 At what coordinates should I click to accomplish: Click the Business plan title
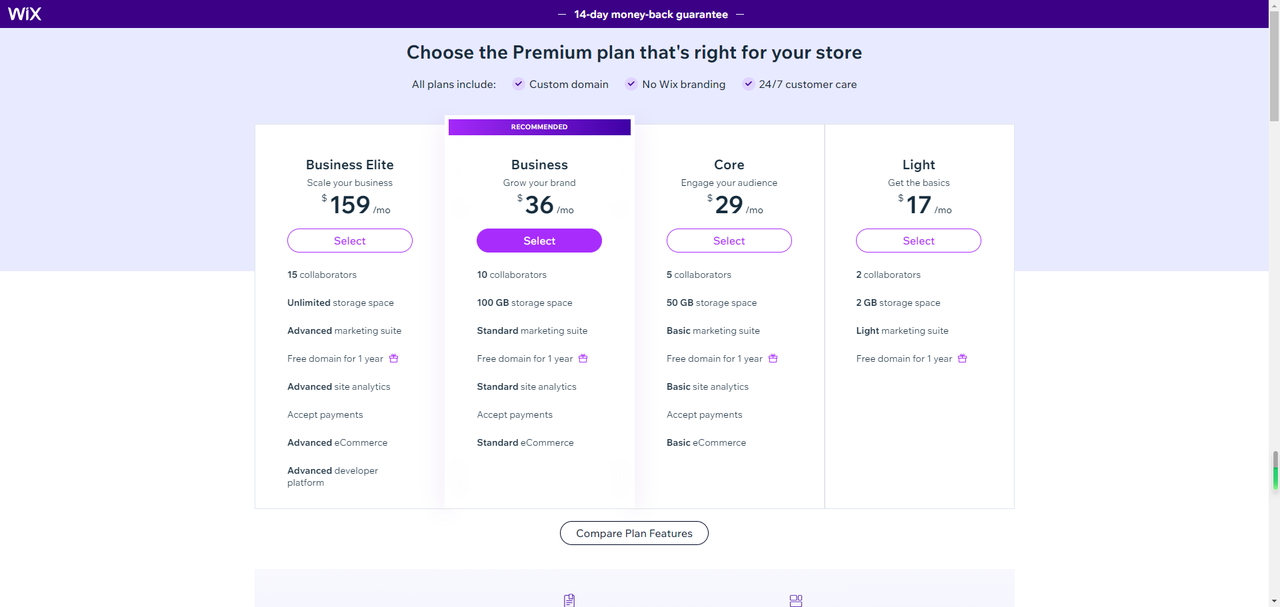click(539, 165)
